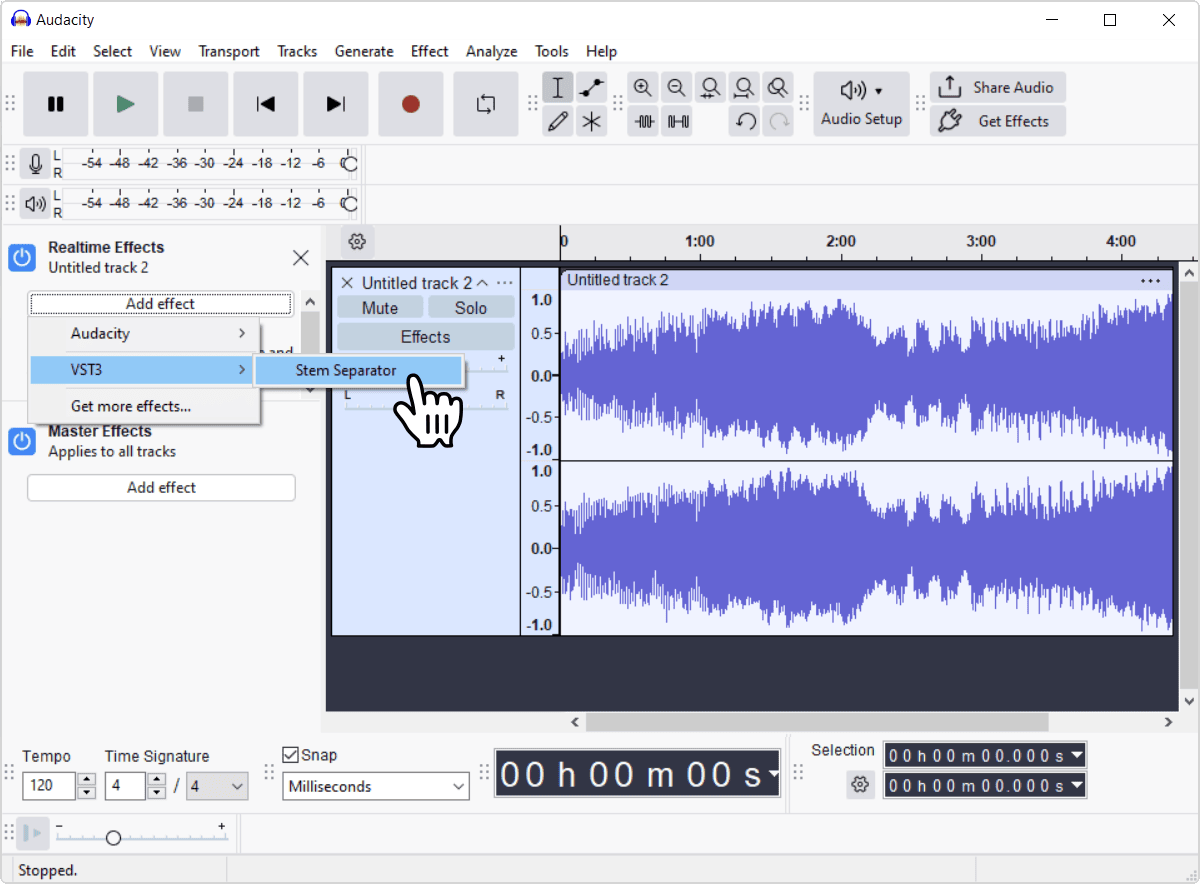Toggle the Realtime Effects power button
The height and width of the screenshot is (884, 1200).
[22, 257]
